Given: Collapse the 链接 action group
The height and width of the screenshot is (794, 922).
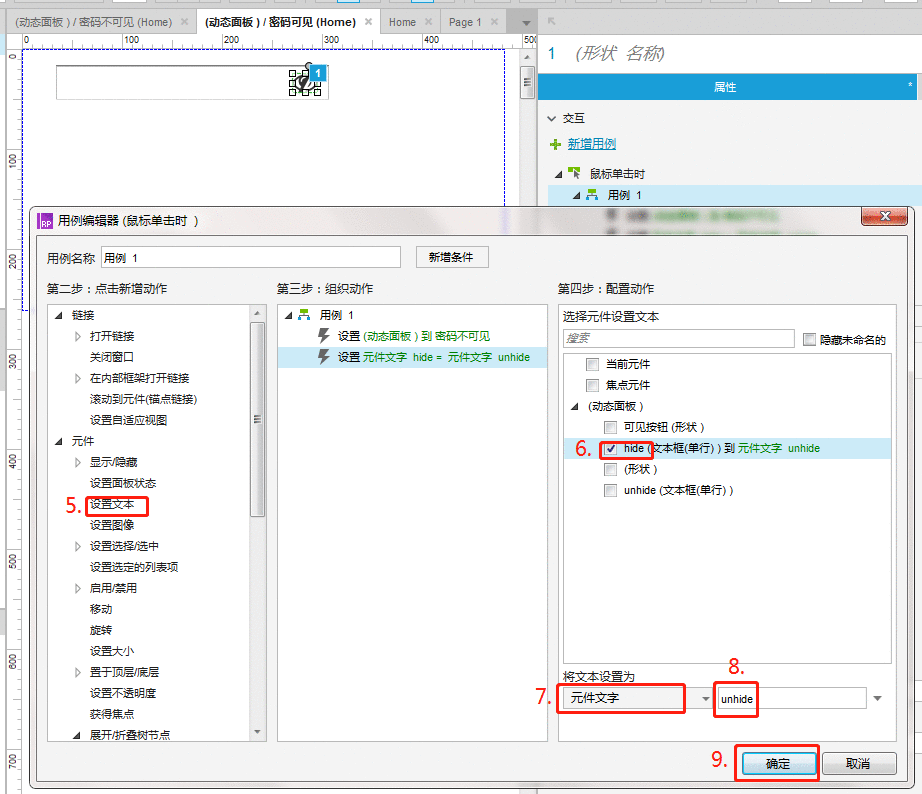Looking at the screenshot, I should click(59, 316).
